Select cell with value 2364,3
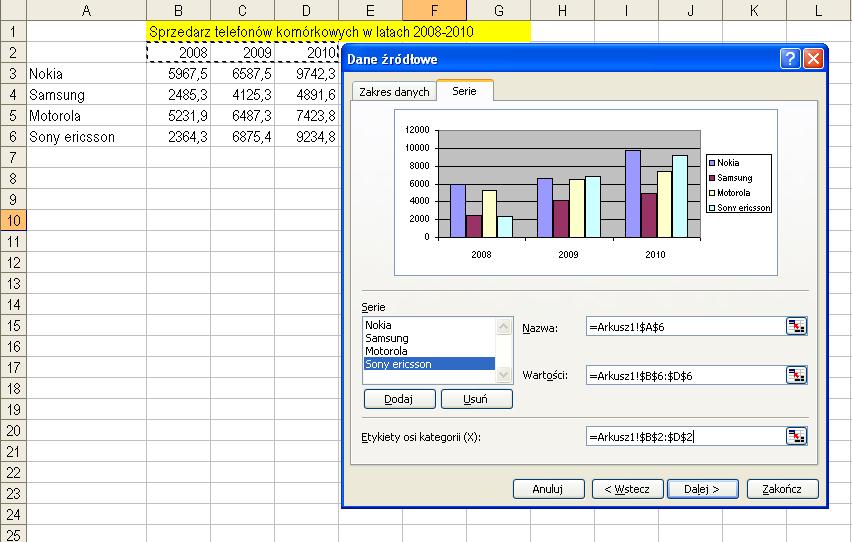The image size is (852, 542). point(178,136)
